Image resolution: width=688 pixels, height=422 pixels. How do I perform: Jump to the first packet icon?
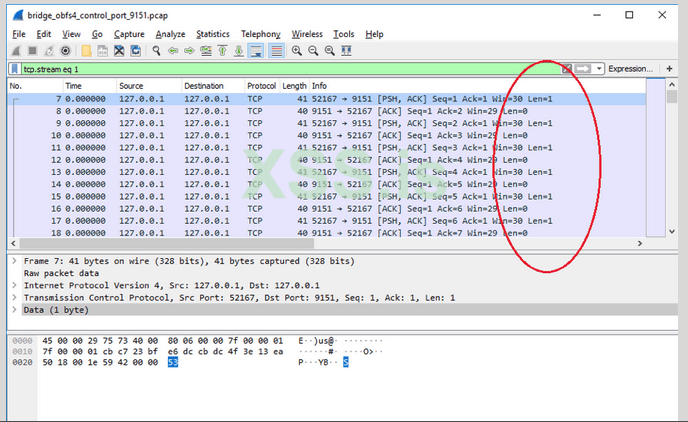coord(222,51)
